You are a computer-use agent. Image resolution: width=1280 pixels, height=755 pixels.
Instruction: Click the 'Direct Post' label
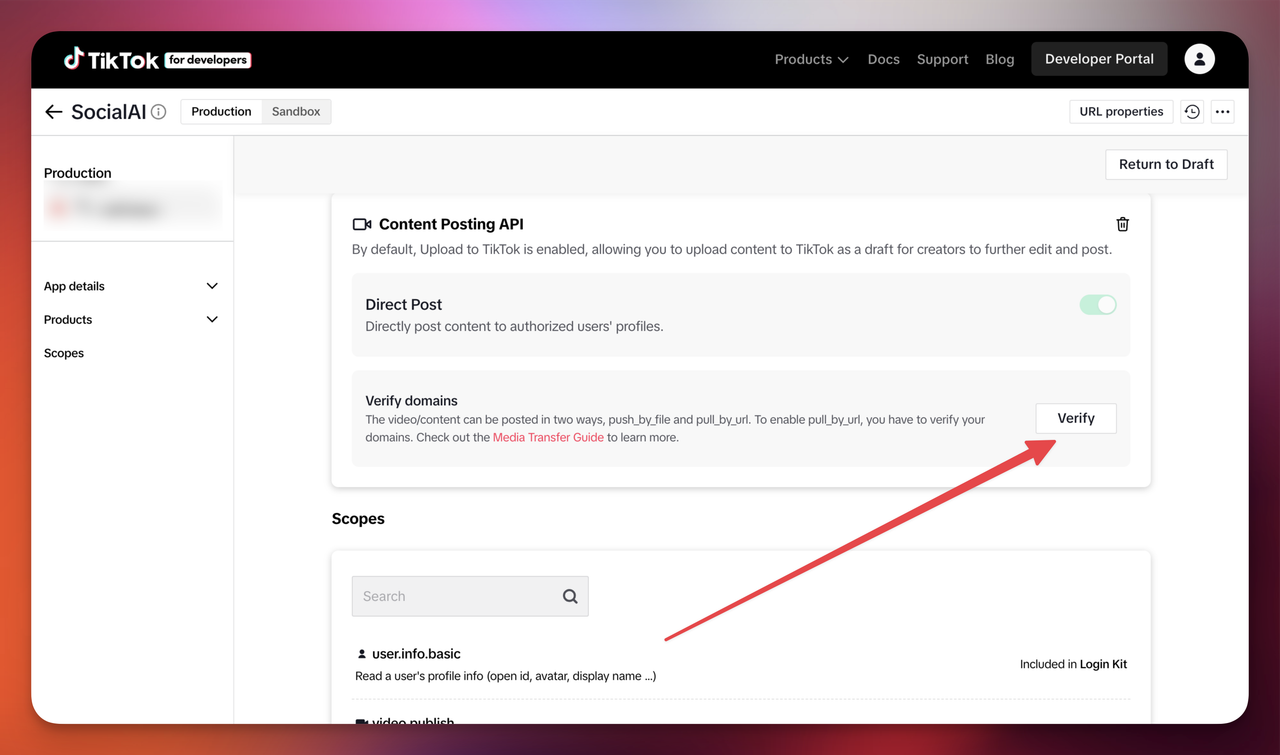pyautogui.click(x=403, y=305)
